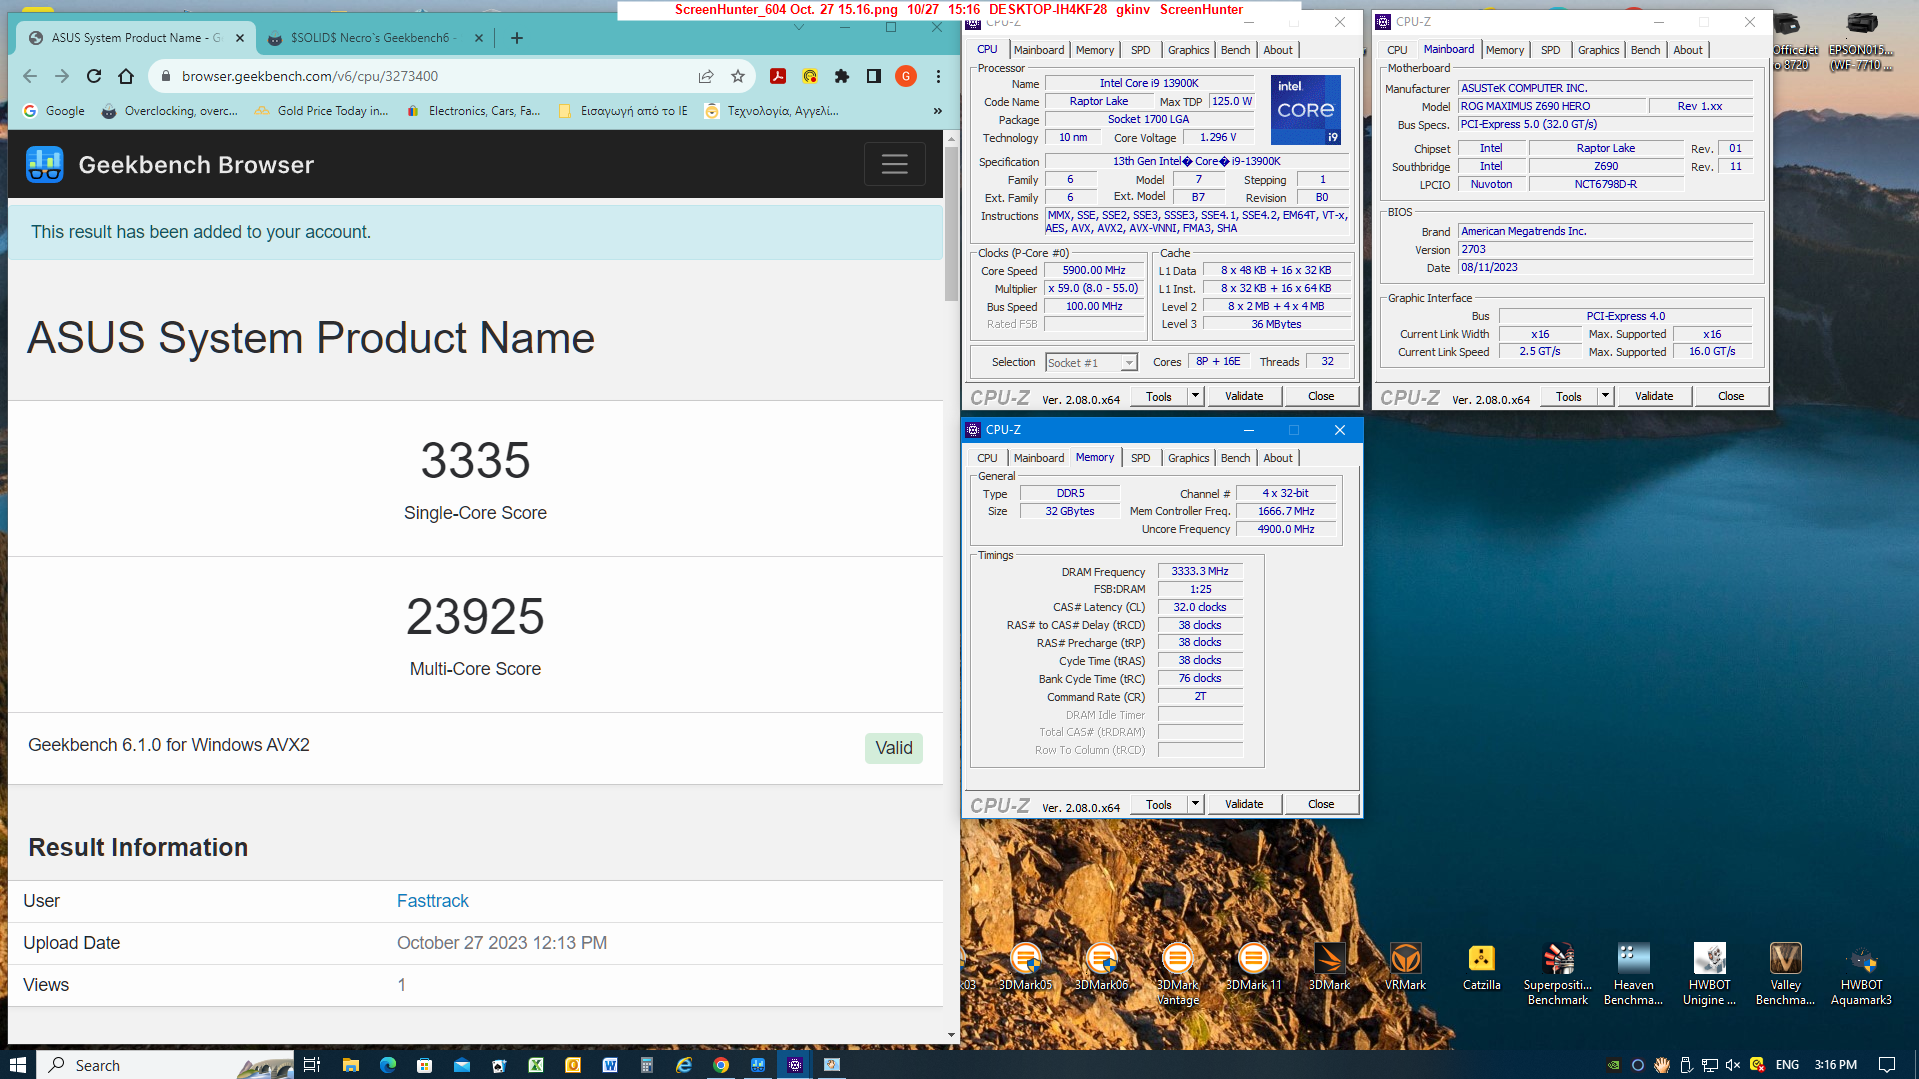
Task: Open the extensions puzzle-piece menu
Action: [x=842, y=76]
